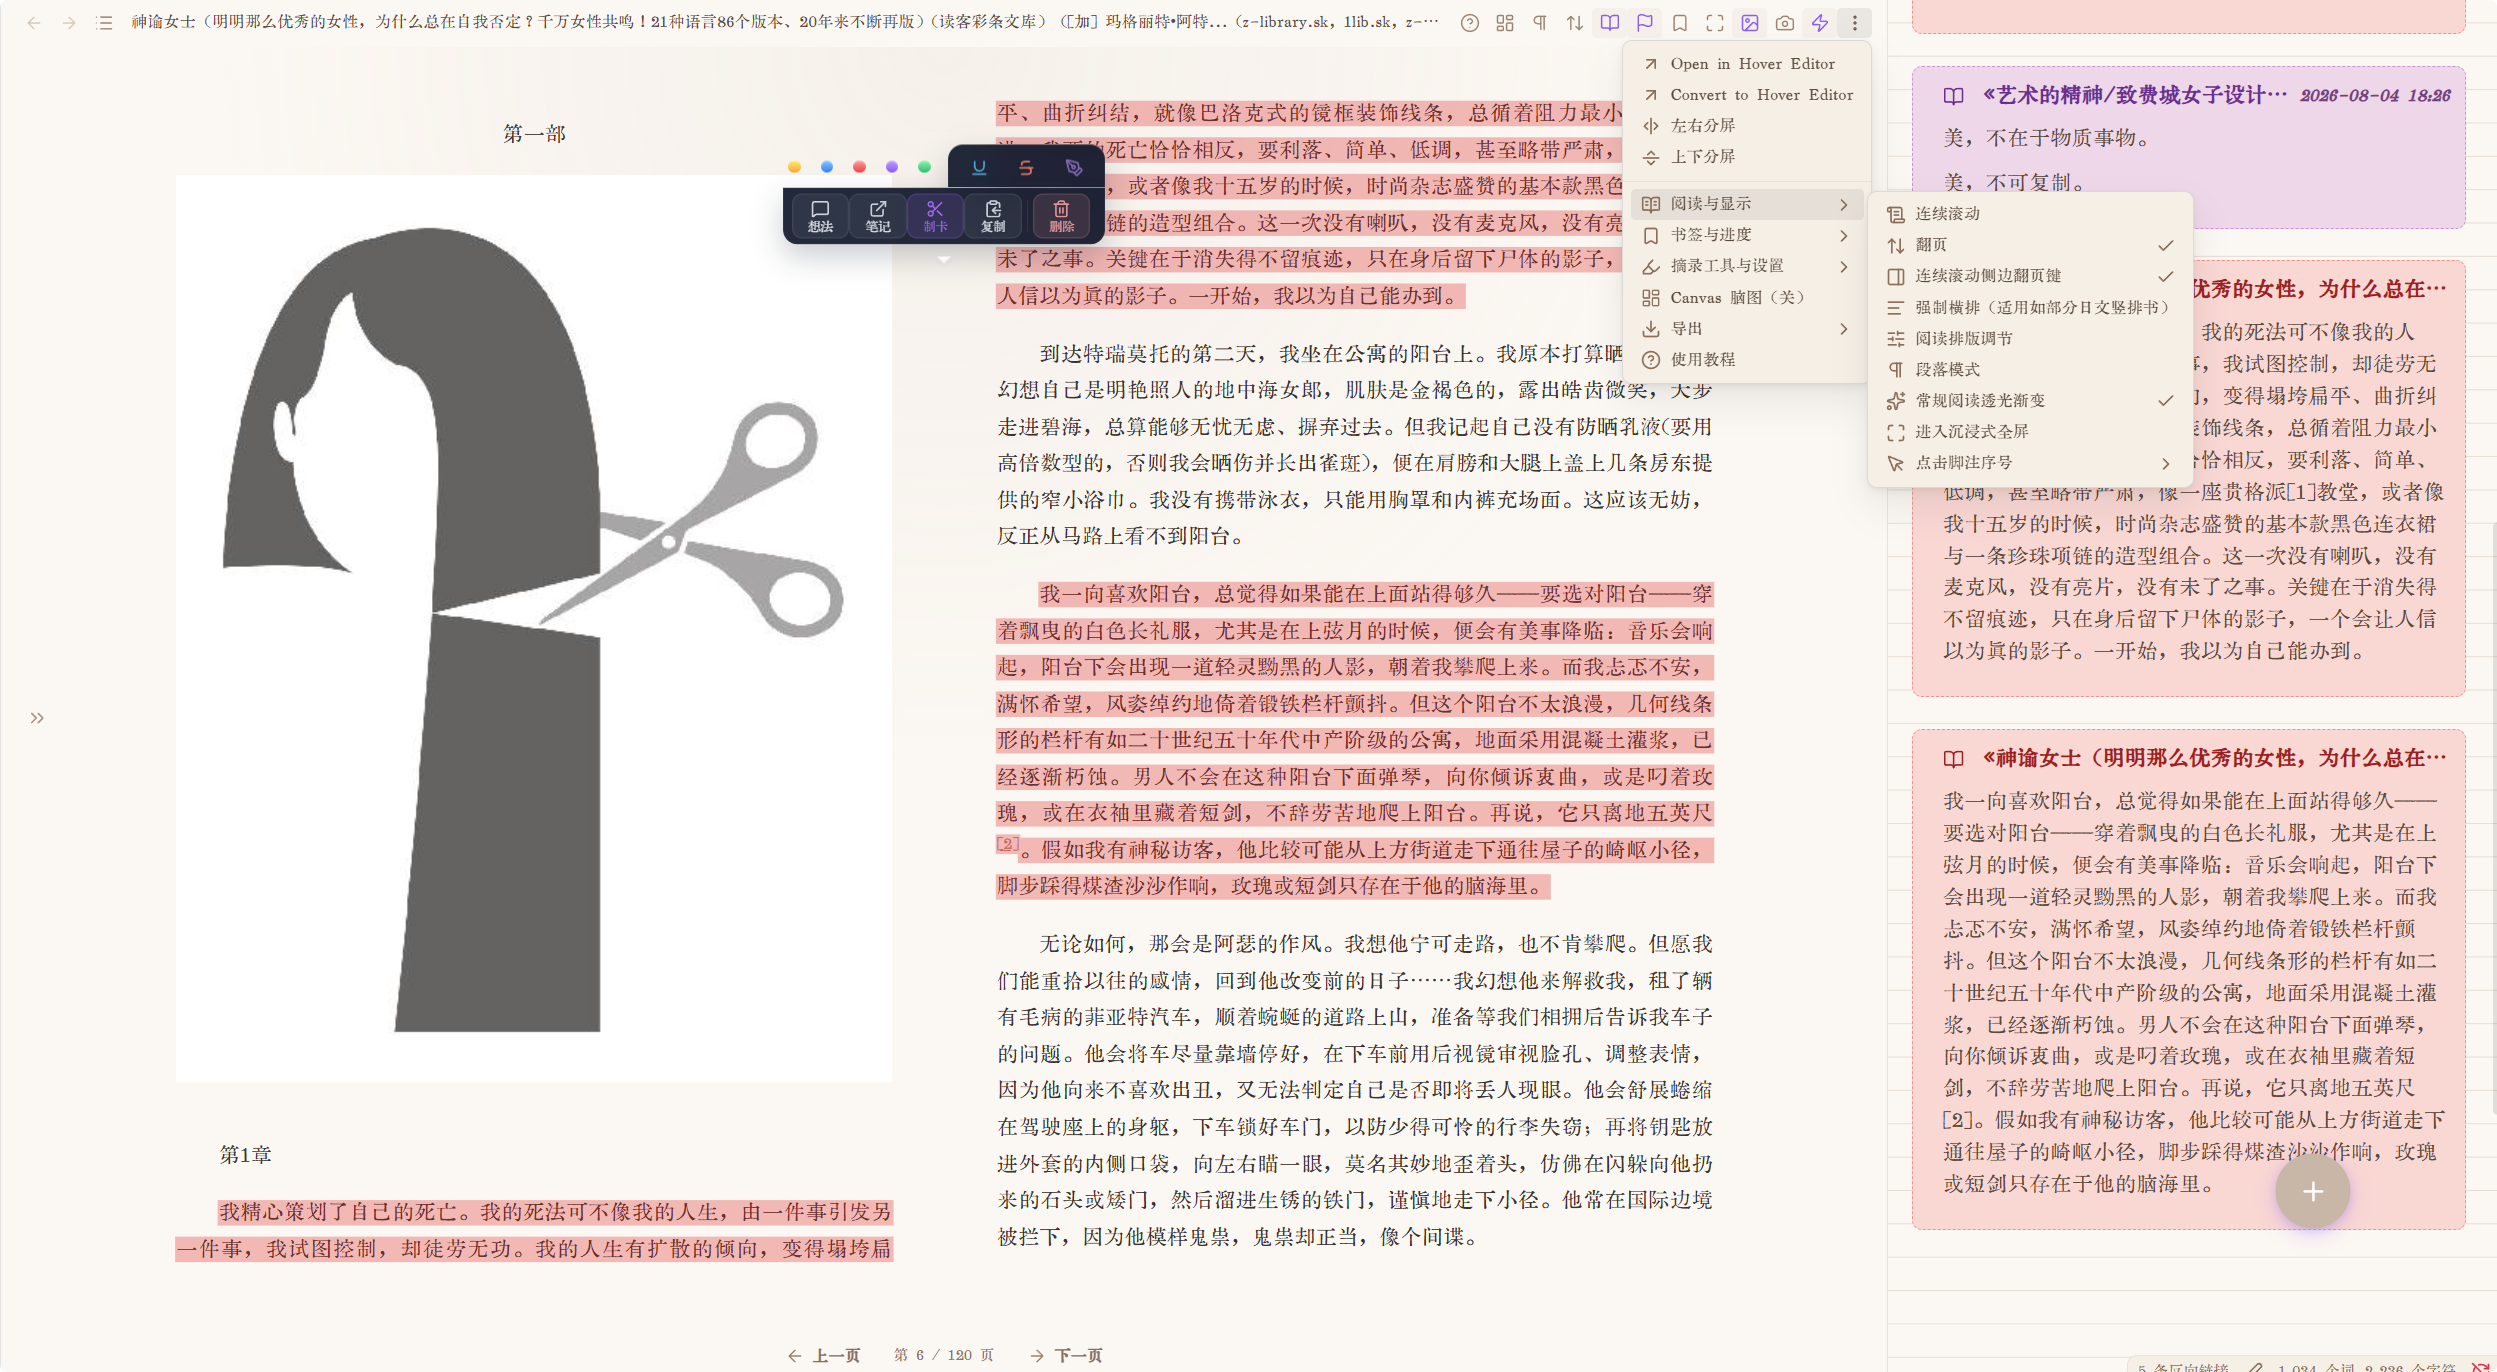This screenshot has width=2497, height=1372.
Task: Choose 上下分屏 split option
Action: click(1746, 157)
